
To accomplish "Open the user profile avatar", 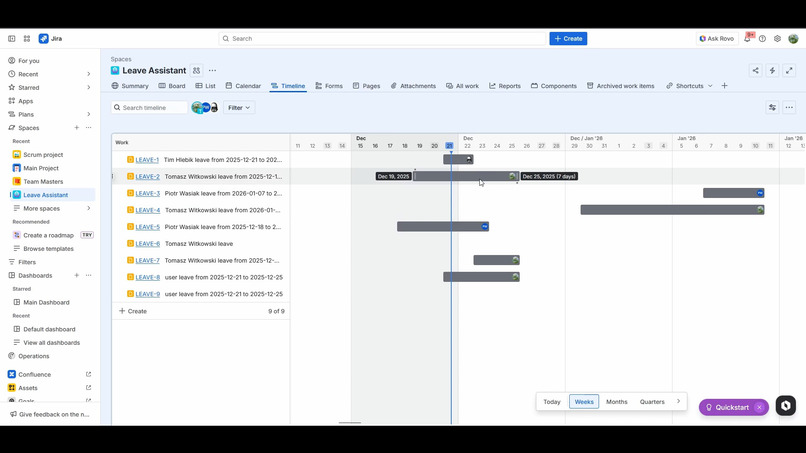I will [x=793, y=39].
